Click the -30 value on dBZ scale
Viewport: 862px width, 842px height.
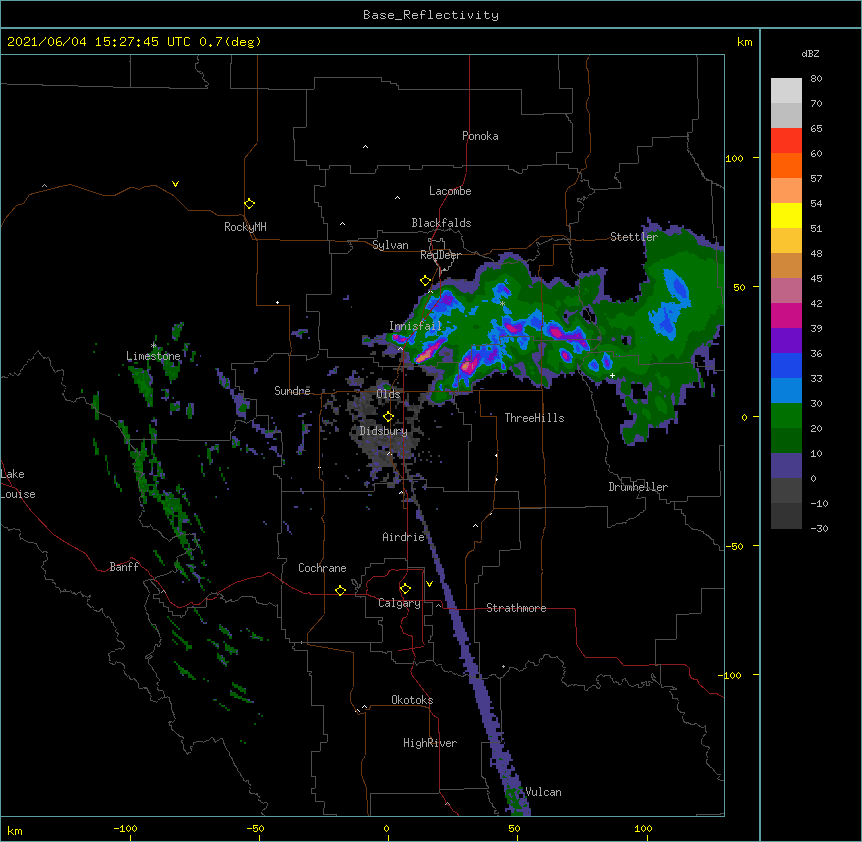click(x=819, y=528)
